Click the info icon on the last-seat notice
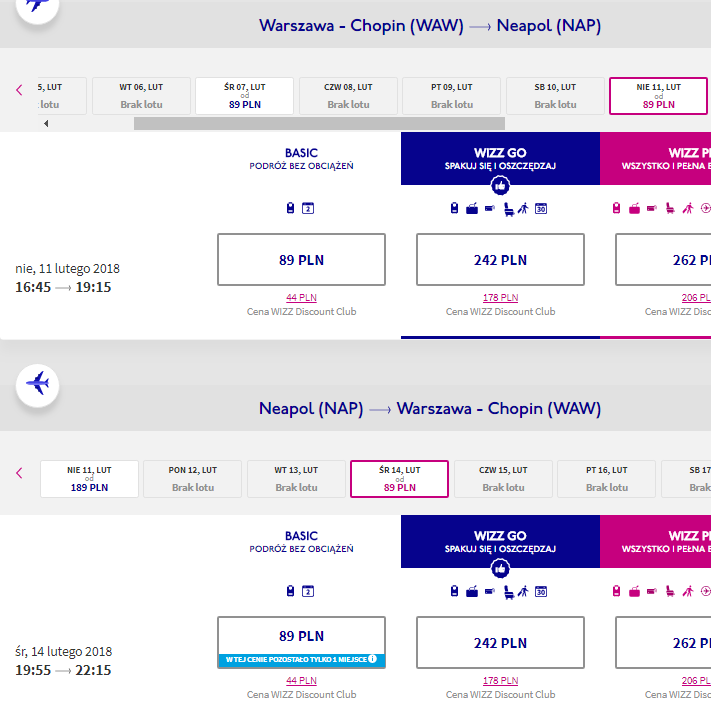Image resolution: width=711 pixels, height=707 pixels. click(372, 658)
